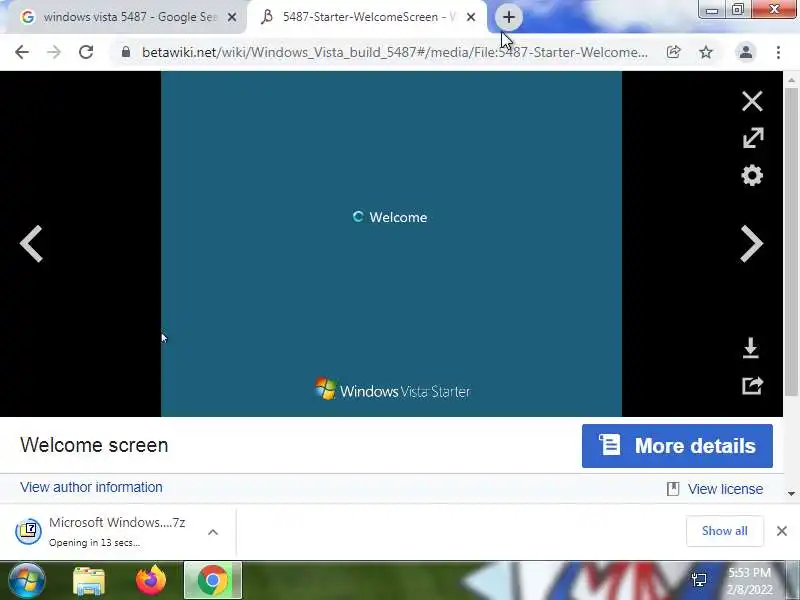
Task: Open the Microsoft Windows....7z download item
Action: tap(117, 531)
